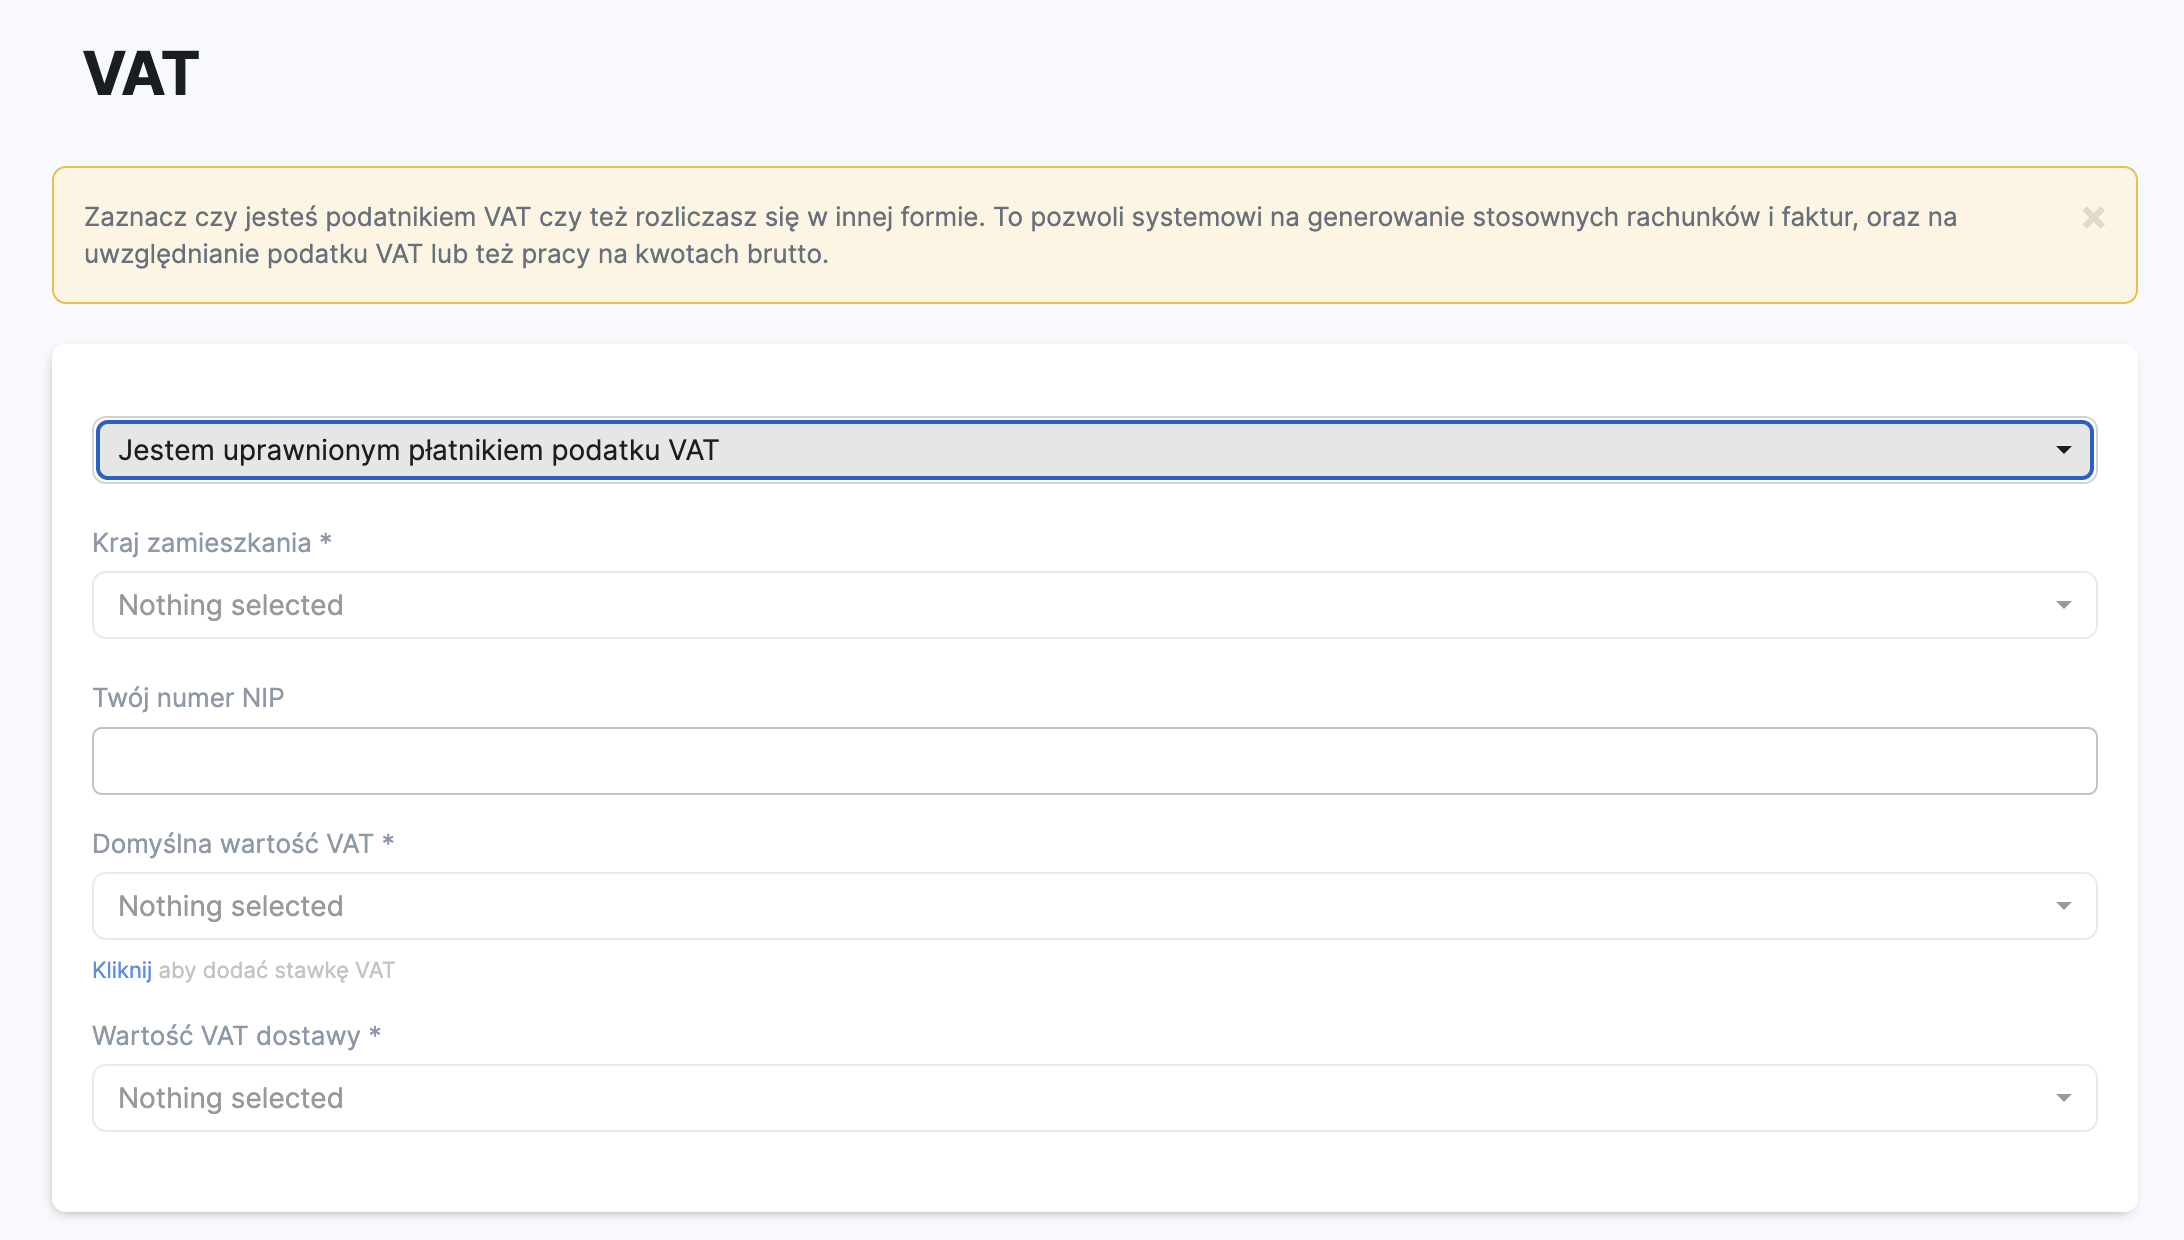Click the VAT page heading
Image resolution: width=2184 pixels, height=1240 pixels.
(x=141, y=74)
